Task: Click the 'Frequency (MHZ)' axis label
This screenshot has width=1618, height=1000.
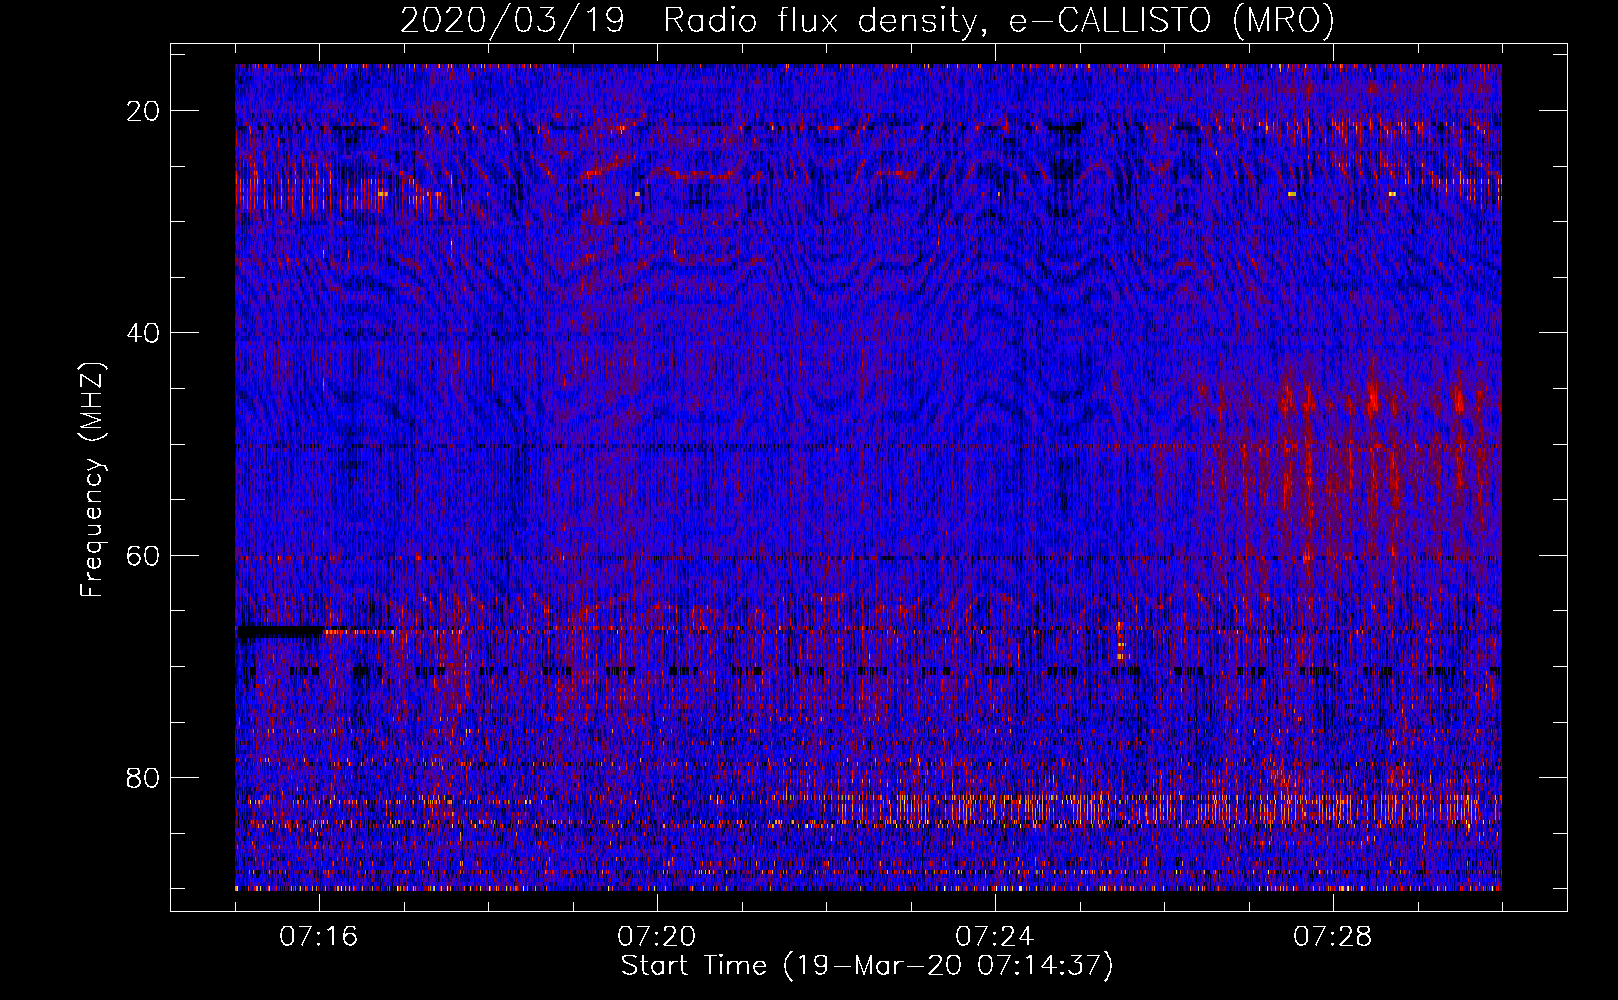Action: [92, 480]
